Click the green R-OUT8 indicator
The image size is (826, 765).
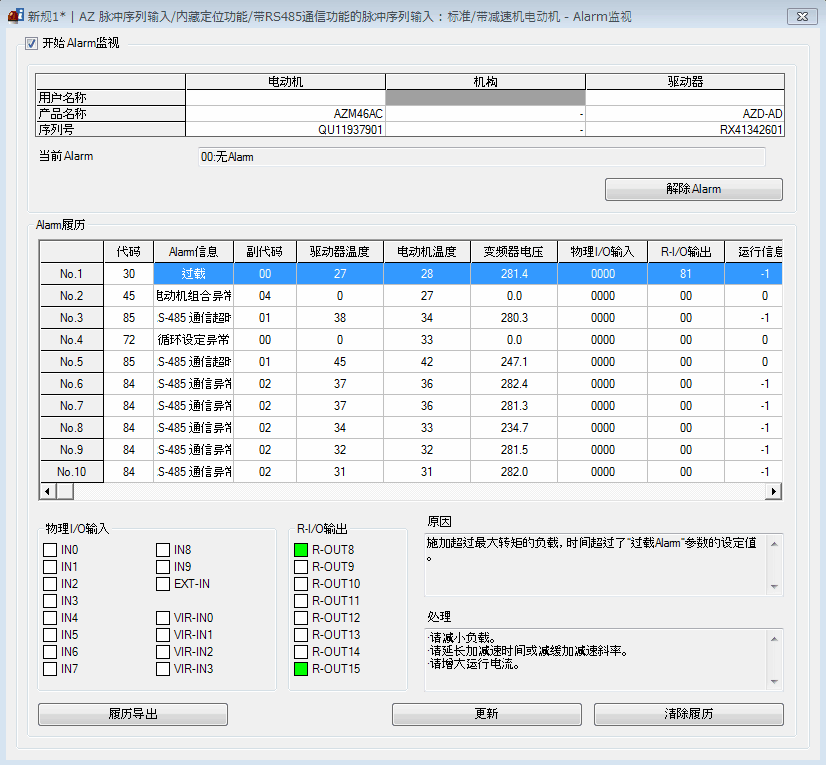[301, 550]
